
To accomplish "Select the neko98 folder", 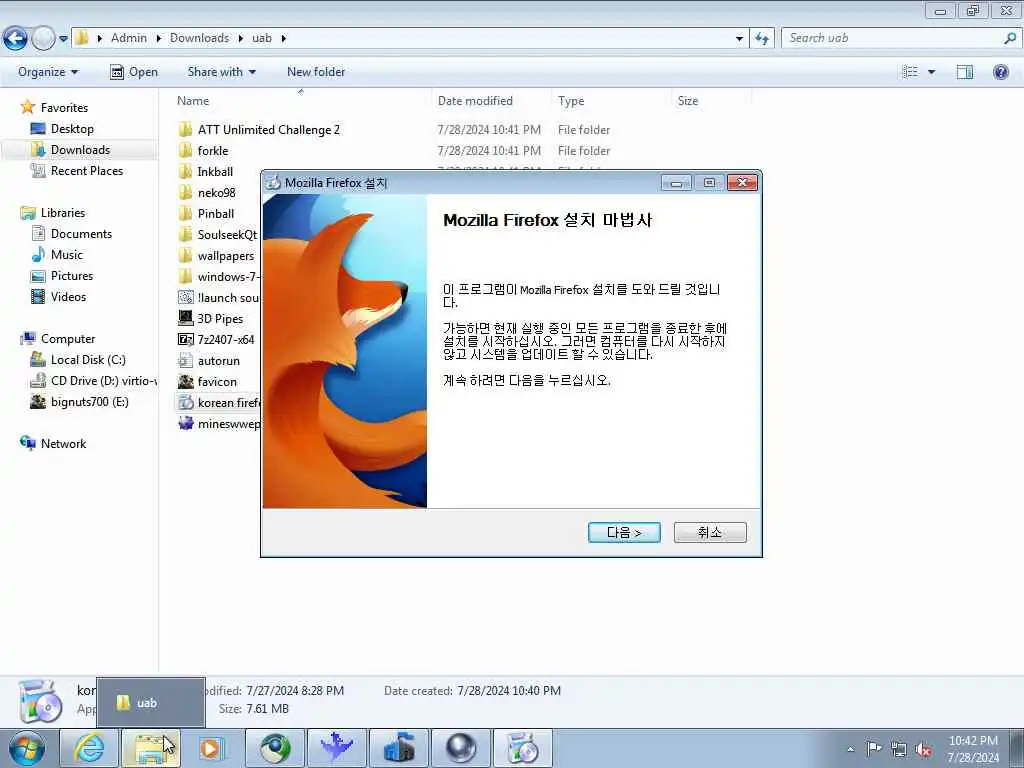I will (x=216, y=193).
